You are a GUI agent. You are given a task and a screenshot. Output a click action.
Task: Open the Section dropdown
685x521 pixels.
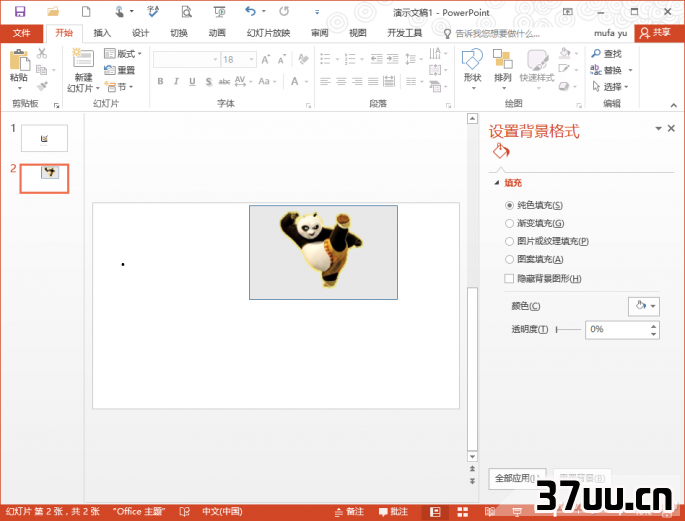coord(119,86)
